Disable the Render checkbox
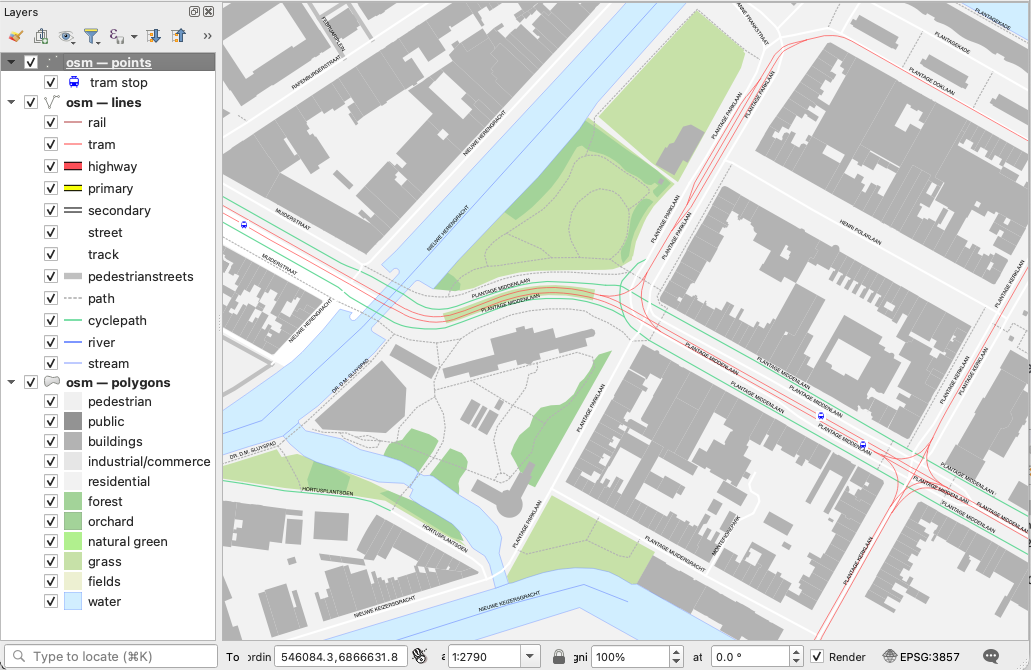 [818, 657]
